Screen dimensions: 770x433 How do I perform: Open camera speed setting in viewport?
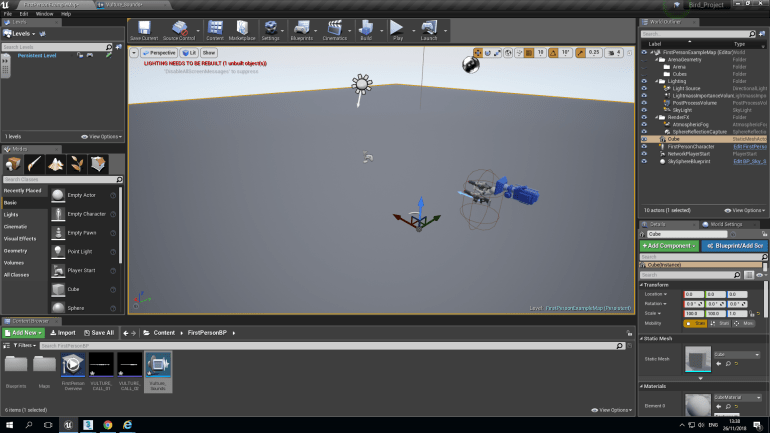tap(614, 53)
